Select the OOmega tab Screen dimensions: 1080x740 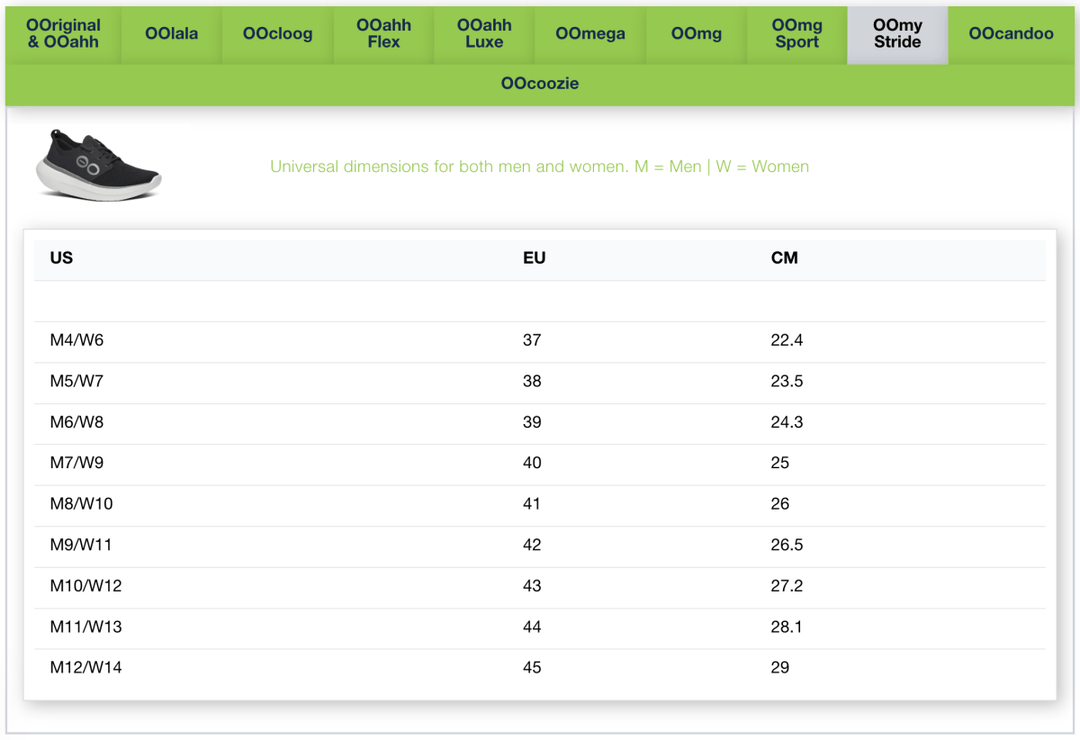pyautogui.click(x=590, y=34)
